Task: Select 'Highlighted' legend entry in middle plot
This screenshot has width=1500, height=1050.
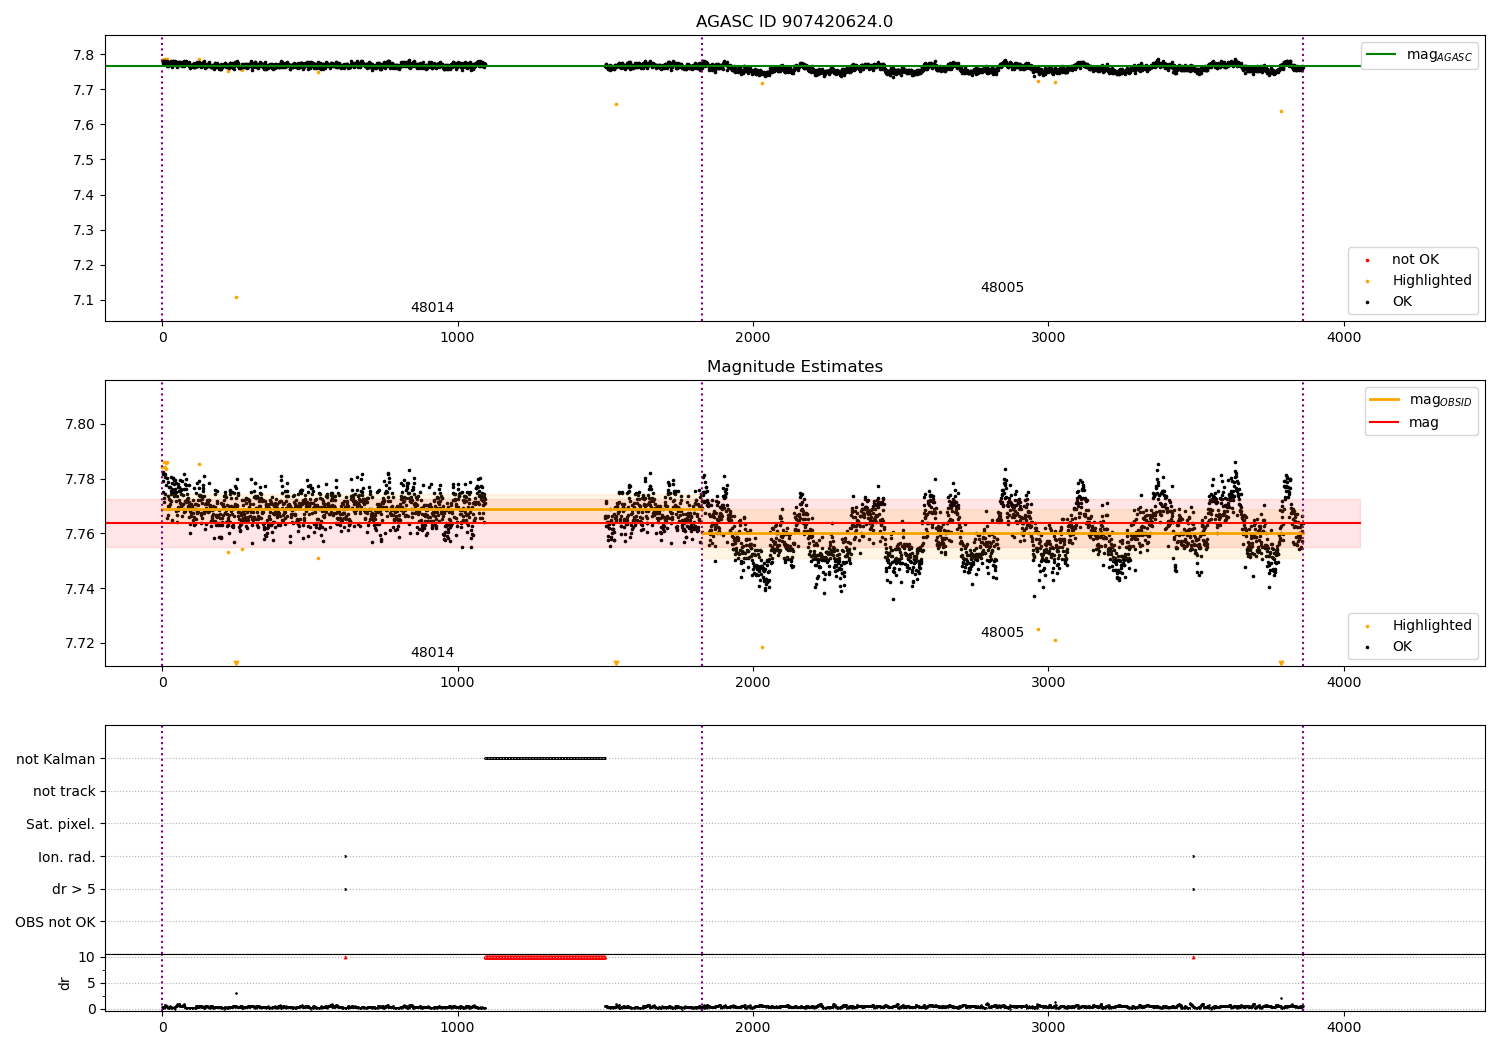Action: pos(1431,626)
